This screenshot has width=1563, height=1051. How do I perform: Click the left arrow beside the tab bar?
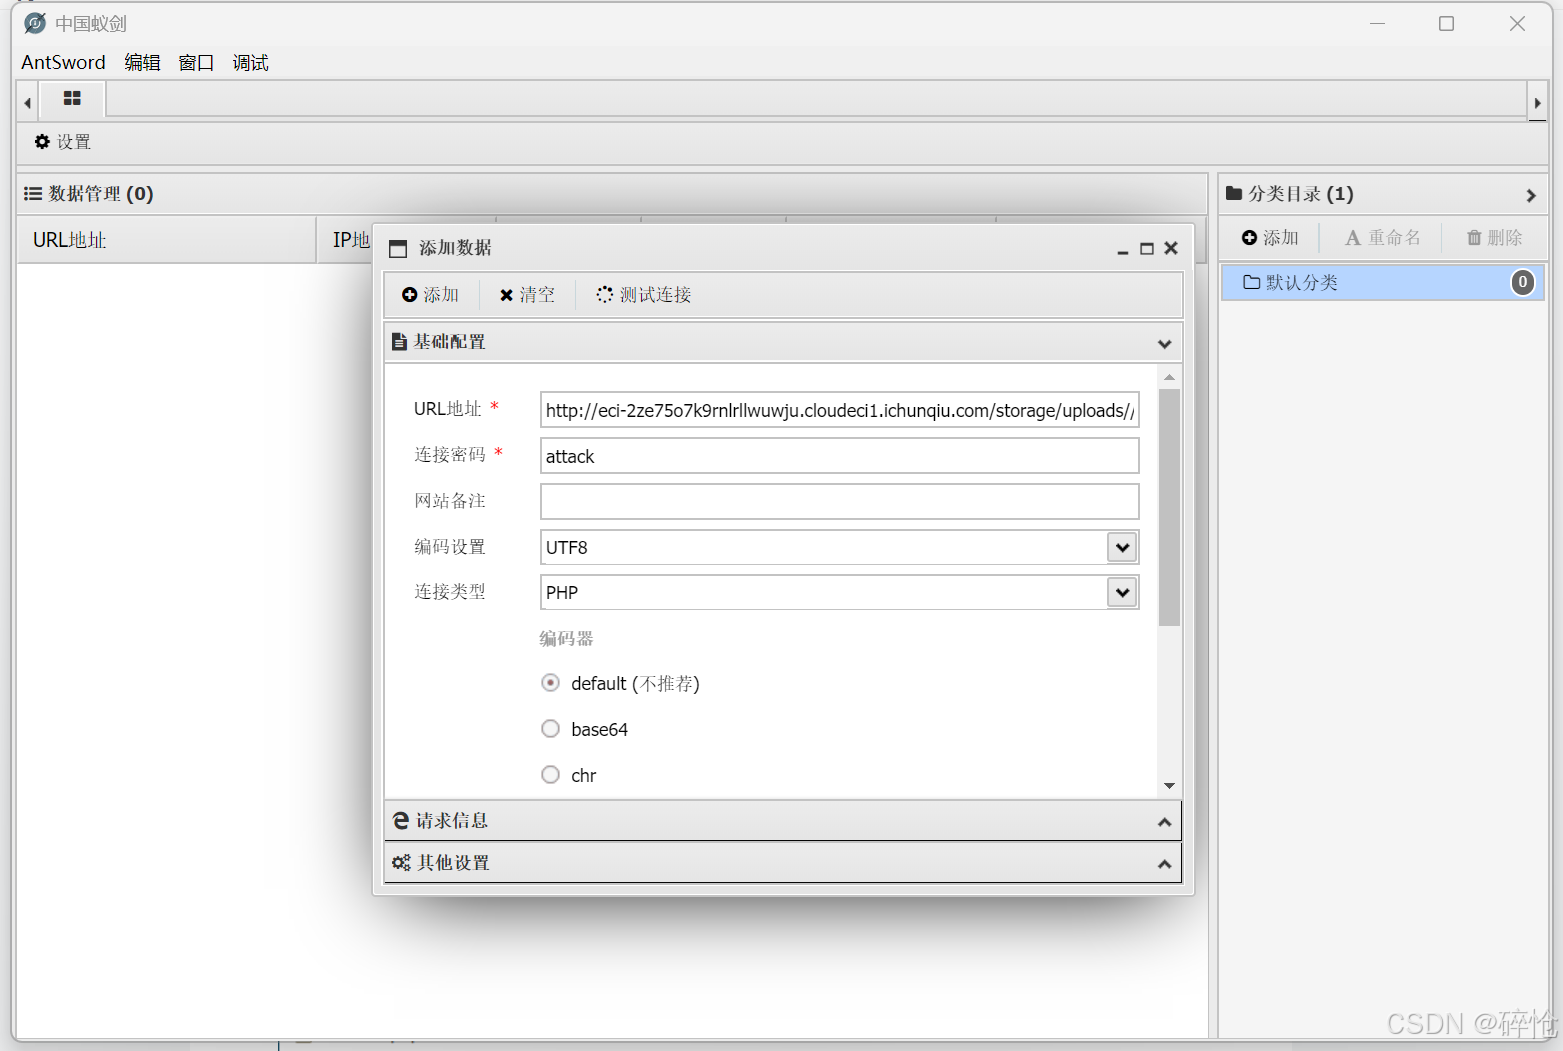coord(25,100)
